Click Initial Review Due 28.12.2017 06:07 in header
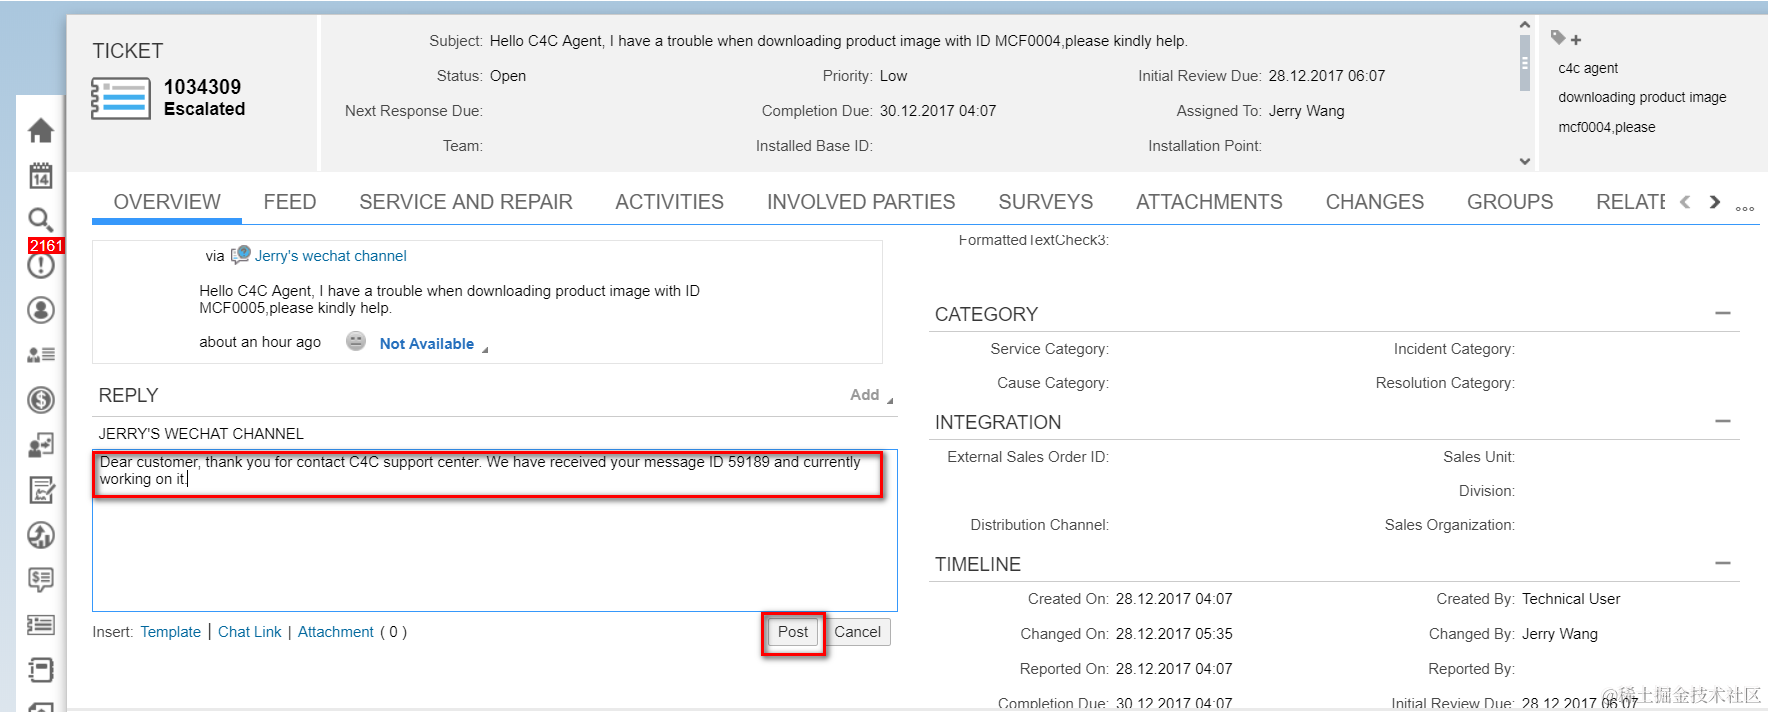1768x712 pixels. 1326,76
